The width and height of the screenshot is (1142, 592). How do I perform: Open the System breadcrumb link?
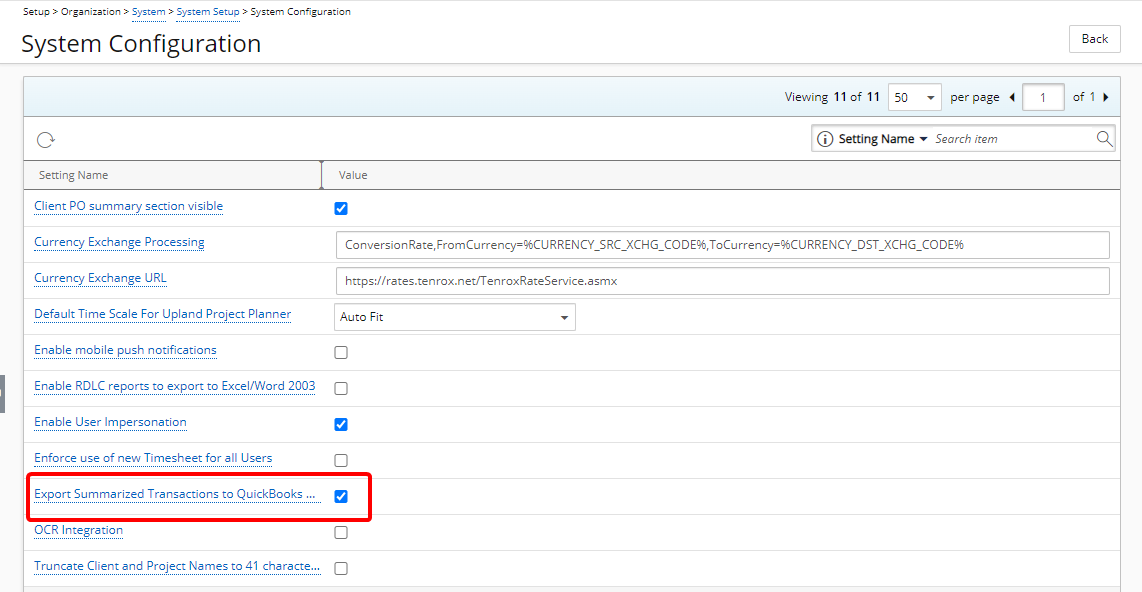click(149, 12)
